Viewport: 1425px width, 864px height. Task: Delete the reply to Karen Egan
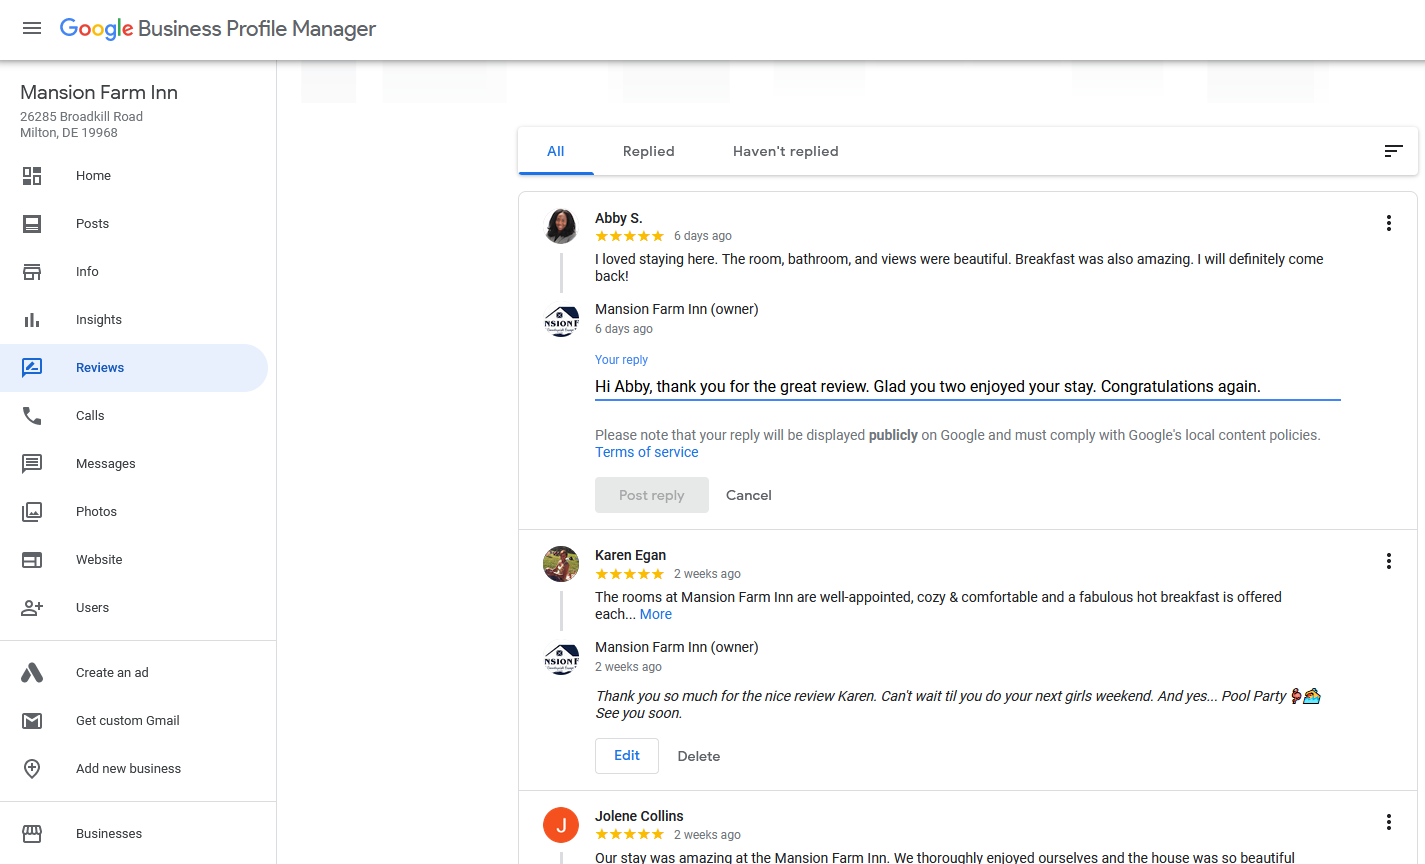(699, 756)
